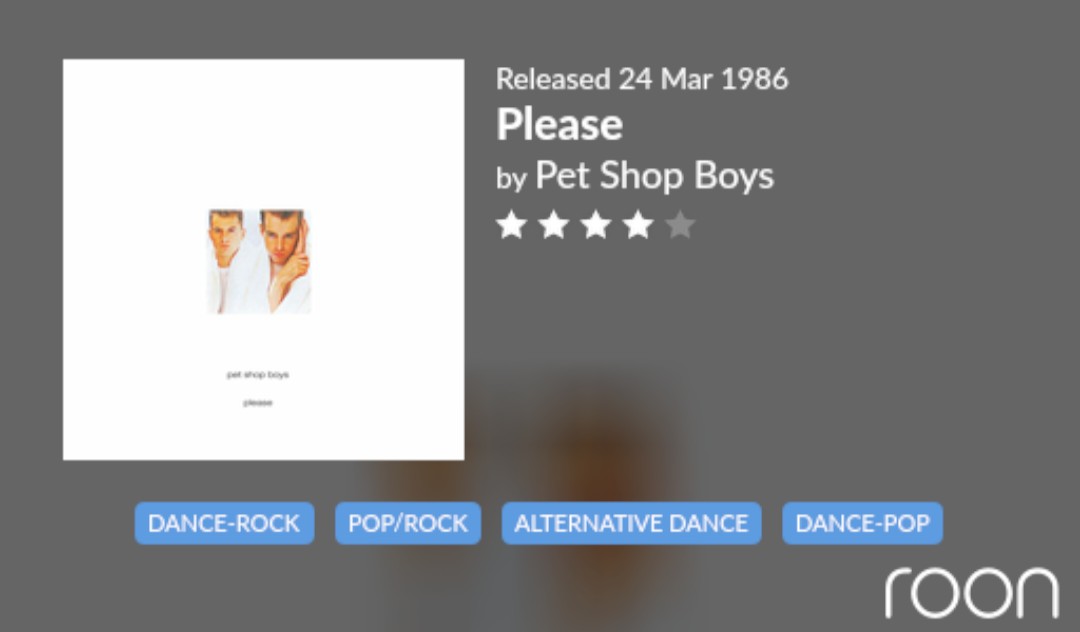Choose the DANCE-POP genre tag
Viewport: 1080px width, 632px height.
tap(862, 523)
